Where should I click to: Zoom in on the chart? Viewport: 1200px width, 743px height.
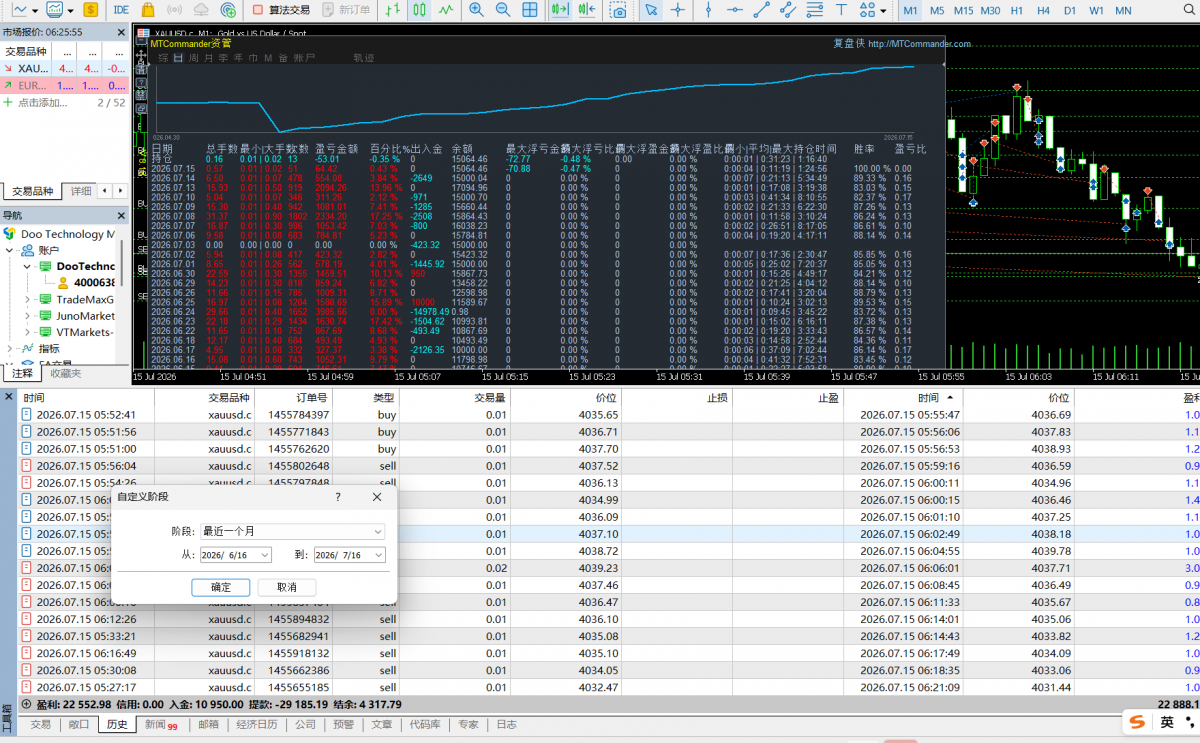coord(476,10)
